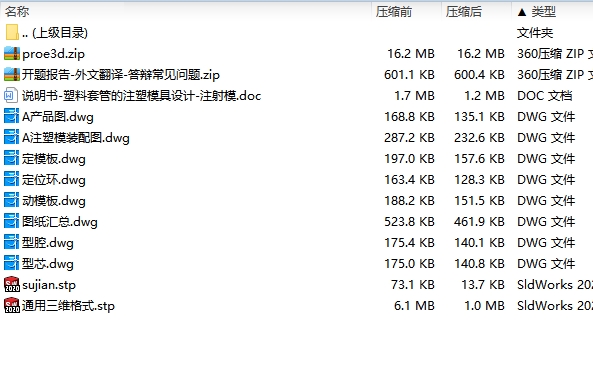This screenshot has height=373, width=593.
Task: Click the 通用三维格式.stp SolidWorks icon
Action: (x=12, y=306)
